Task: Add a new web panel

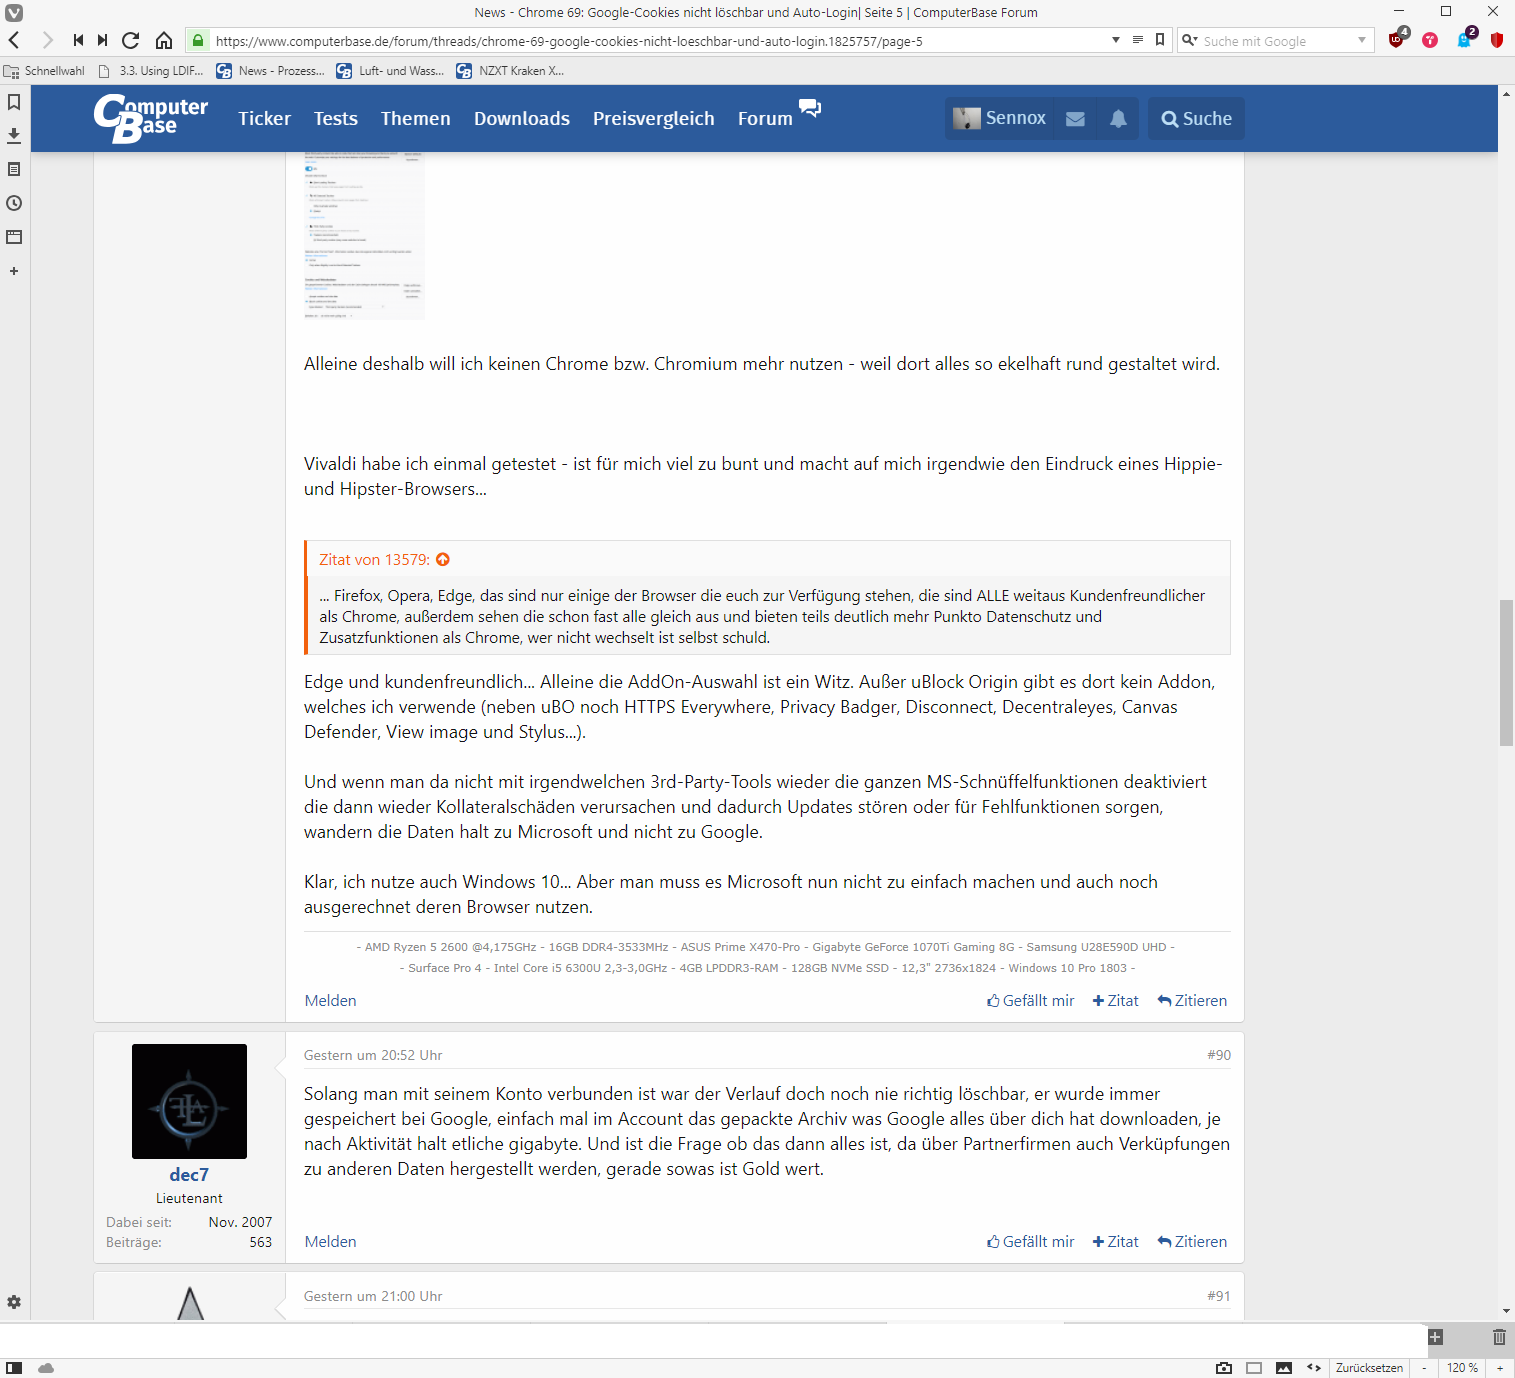Action: click(14, 271)
